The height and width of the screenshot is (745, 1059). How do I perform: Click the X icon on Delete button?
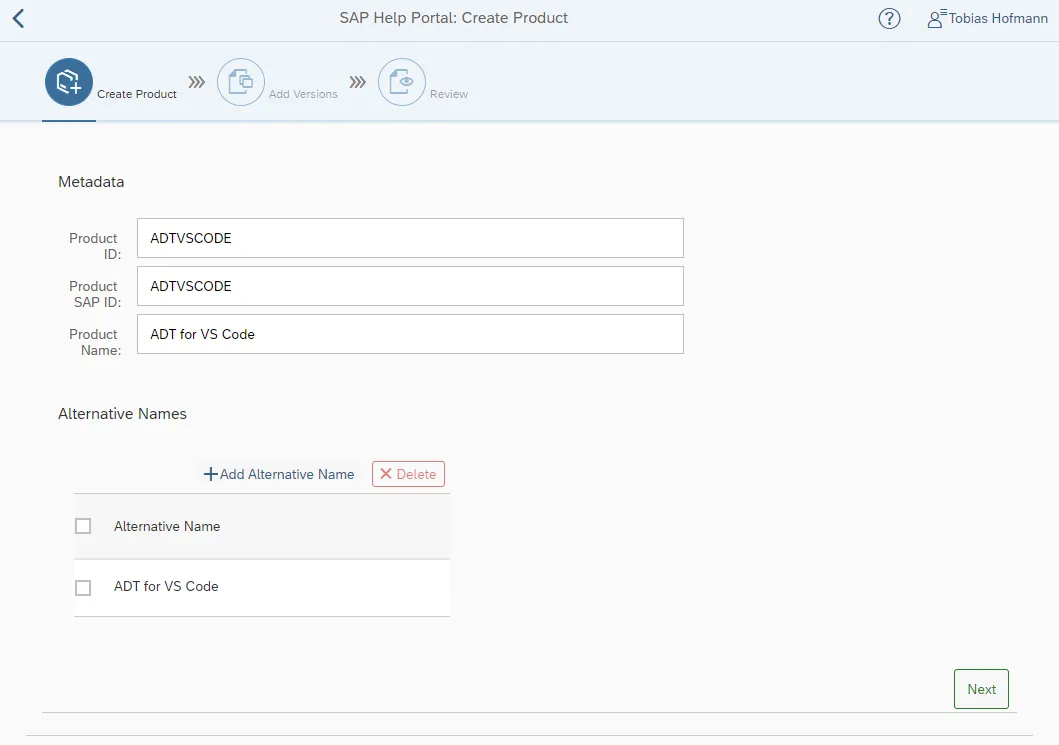coord(386,474)
